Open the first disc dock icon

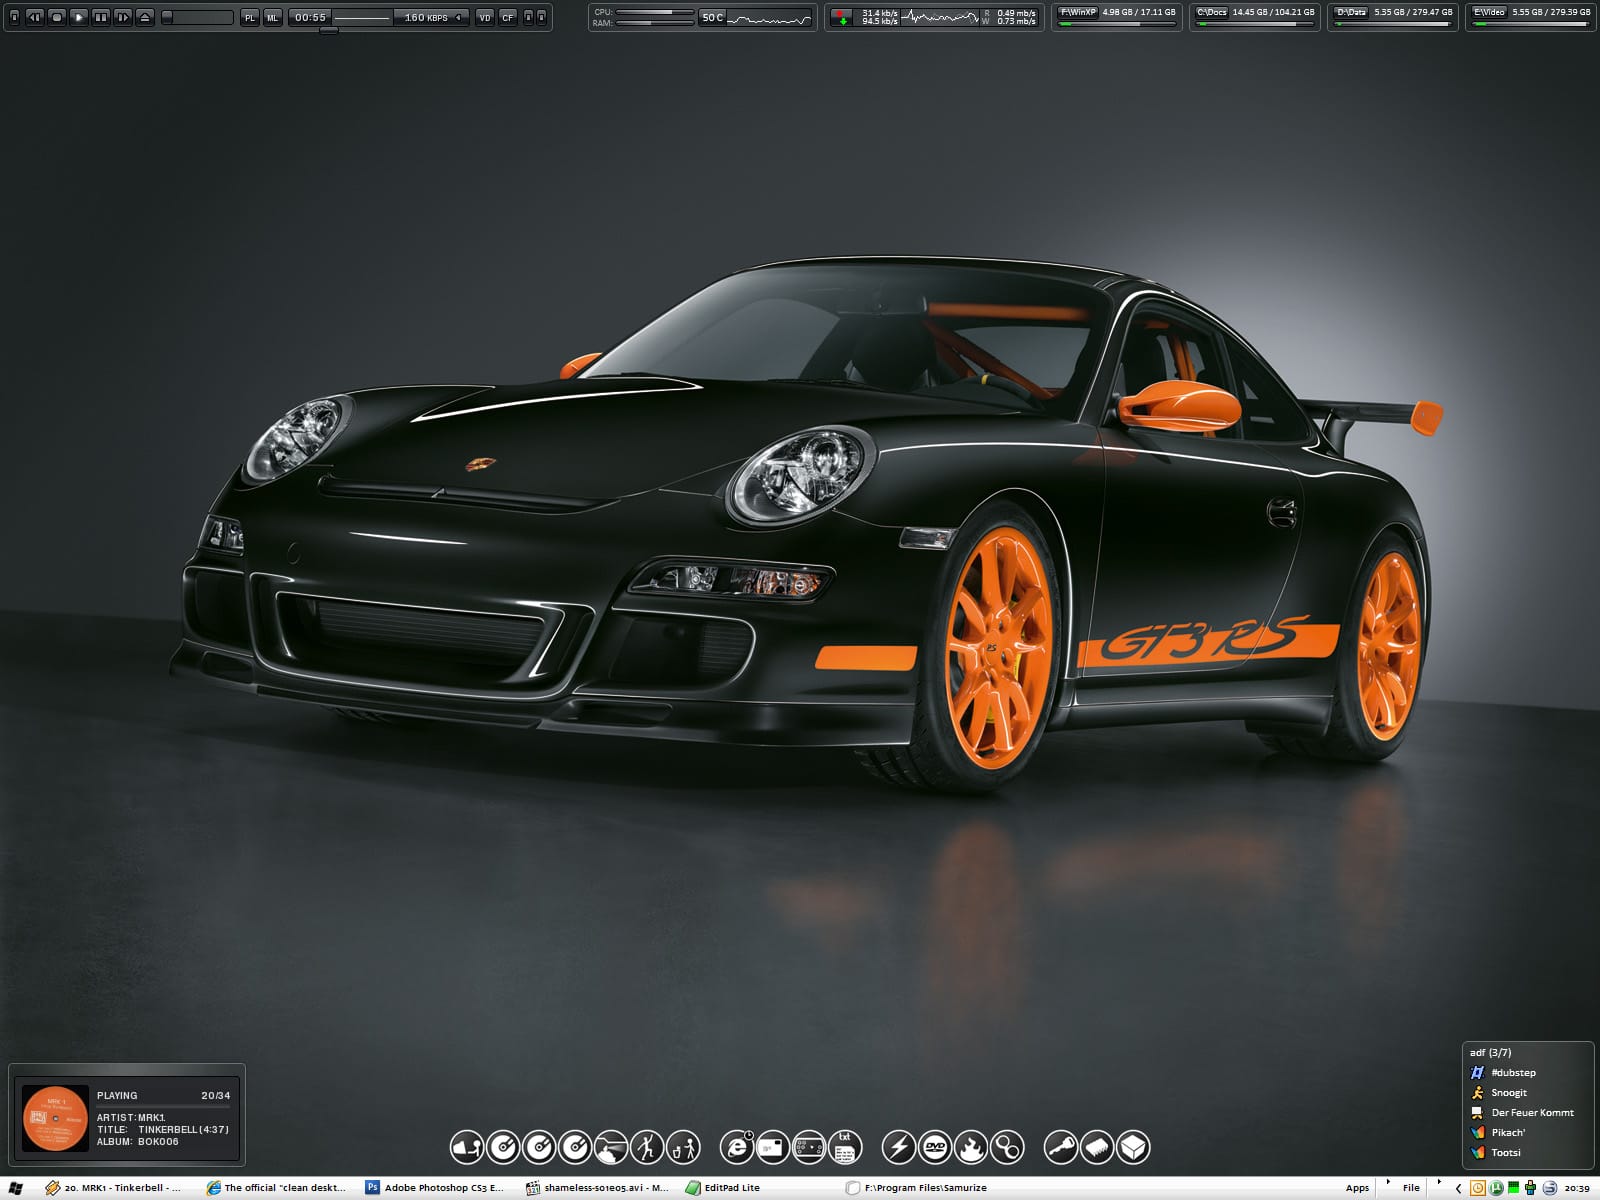502,1147
